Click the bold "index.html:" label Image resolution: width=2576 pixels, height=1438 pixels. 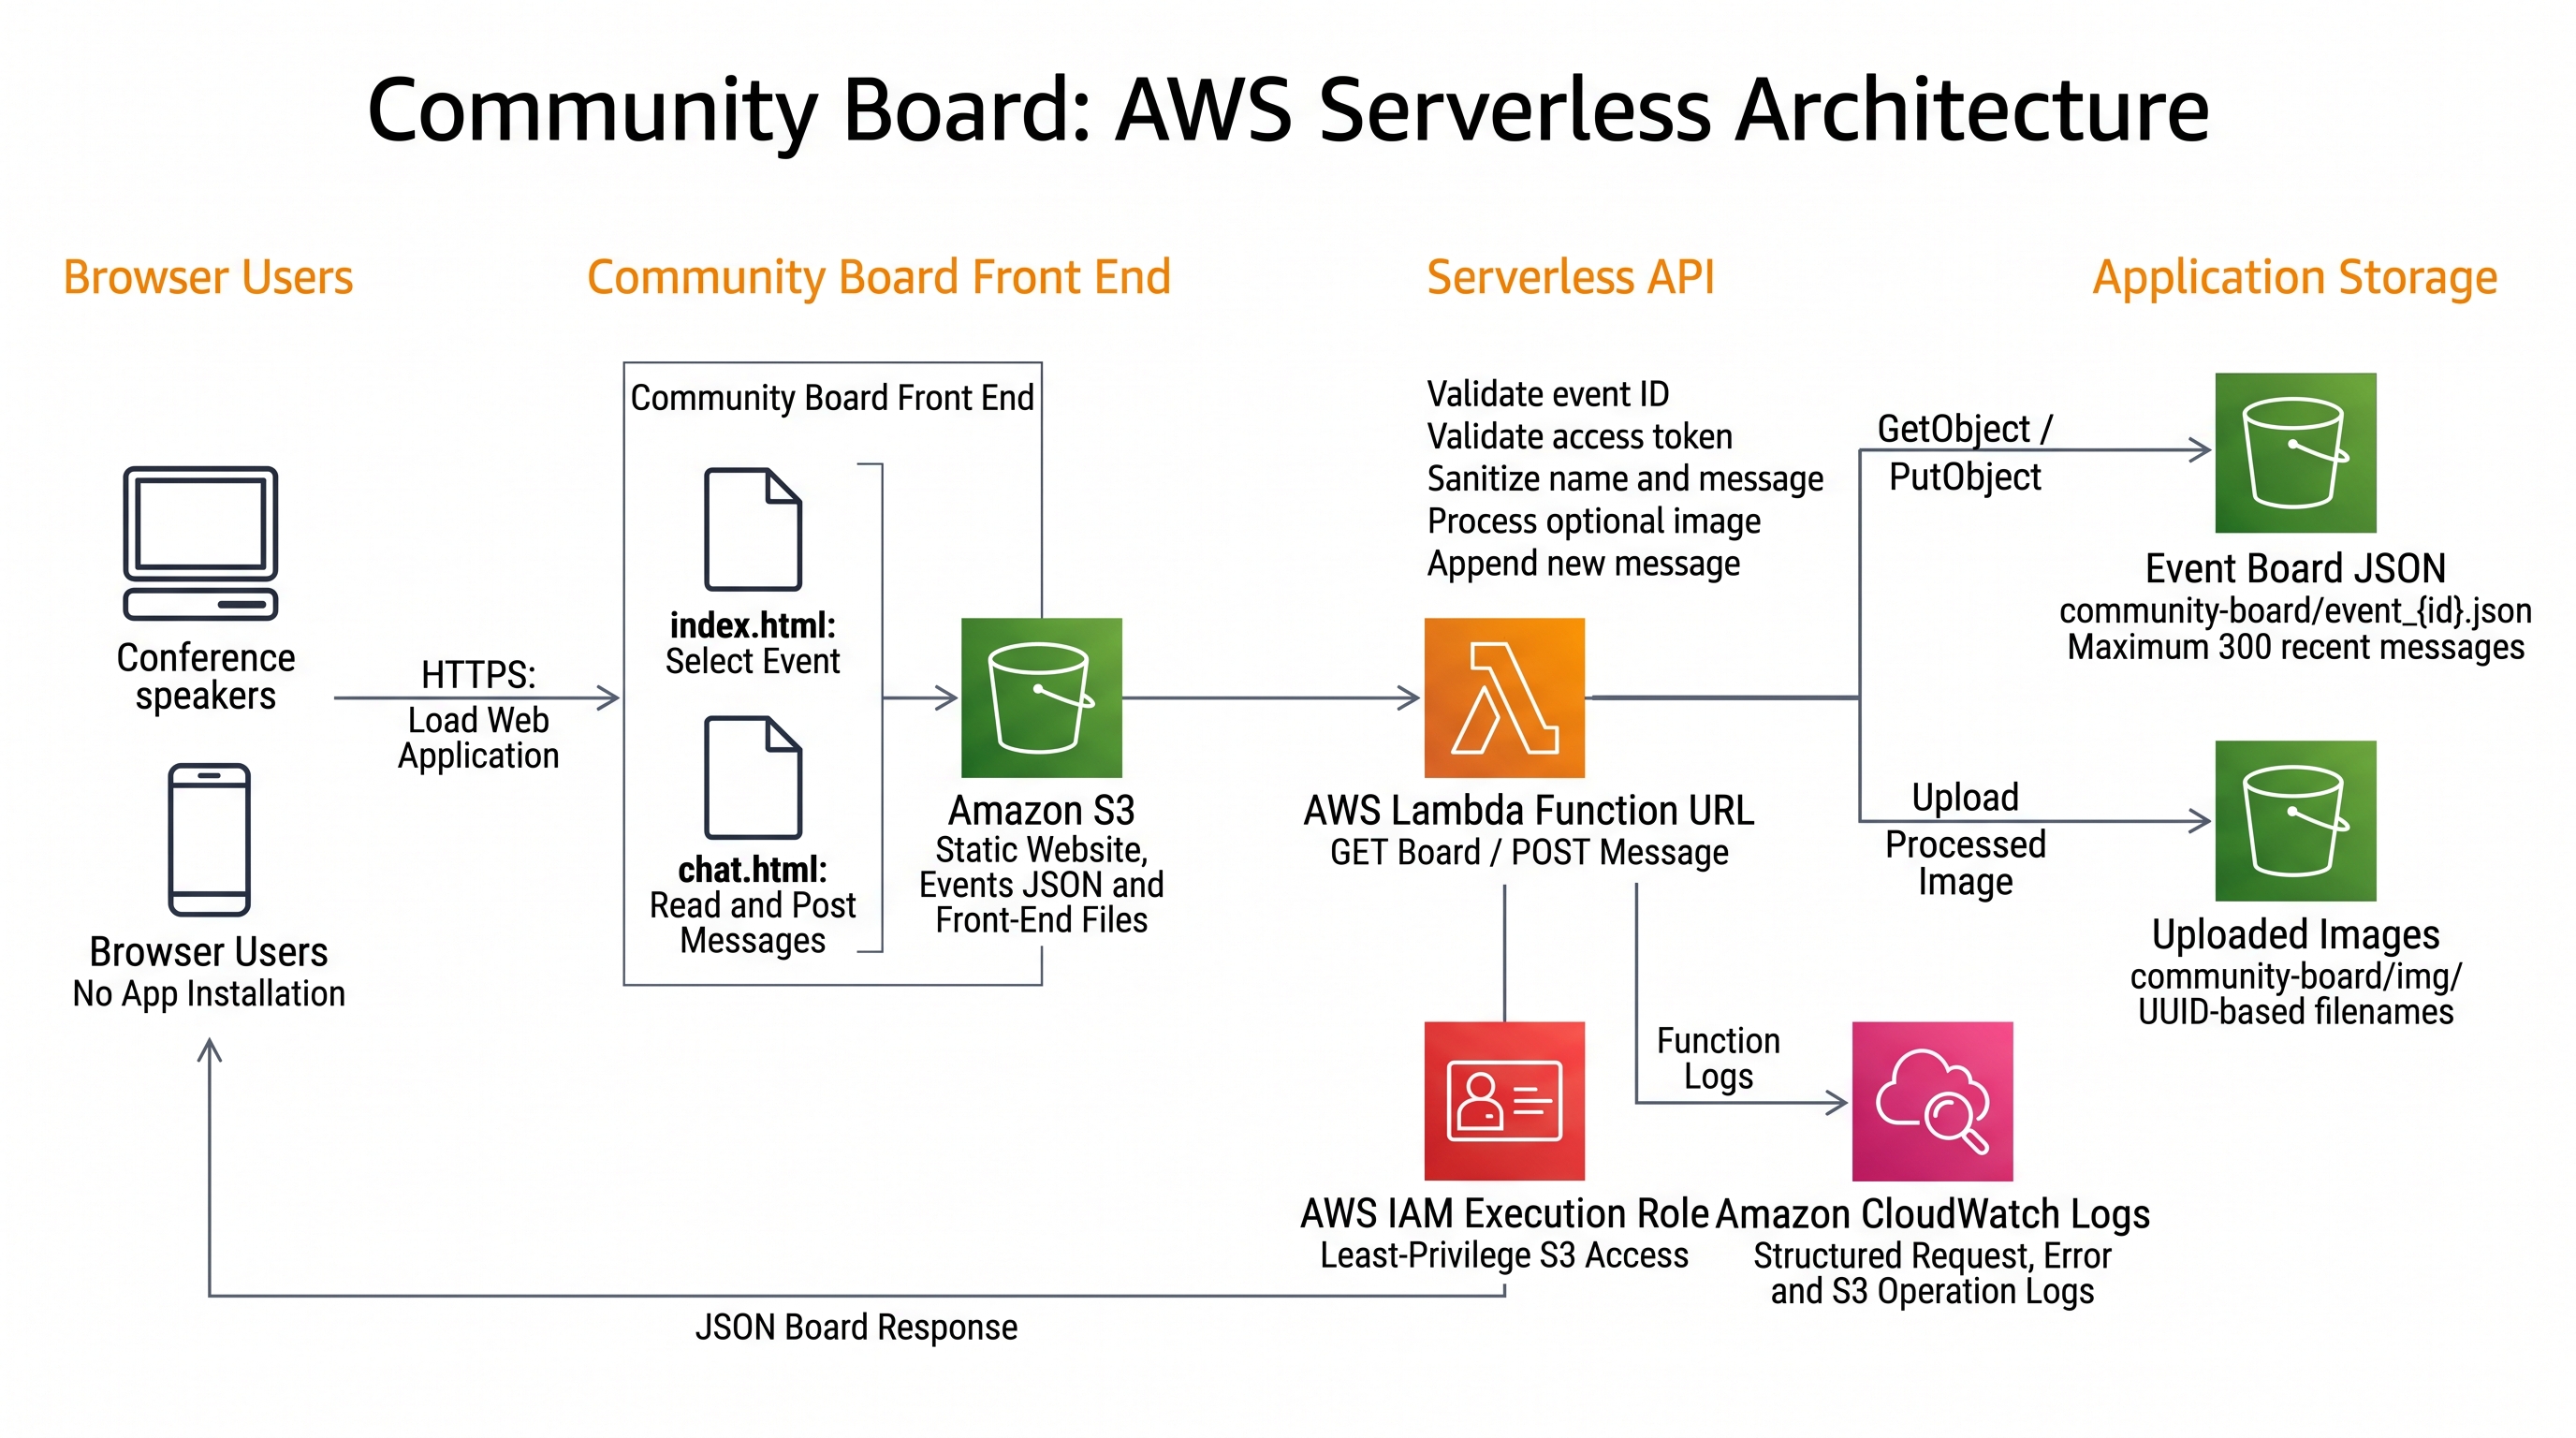tap(753, 625)
